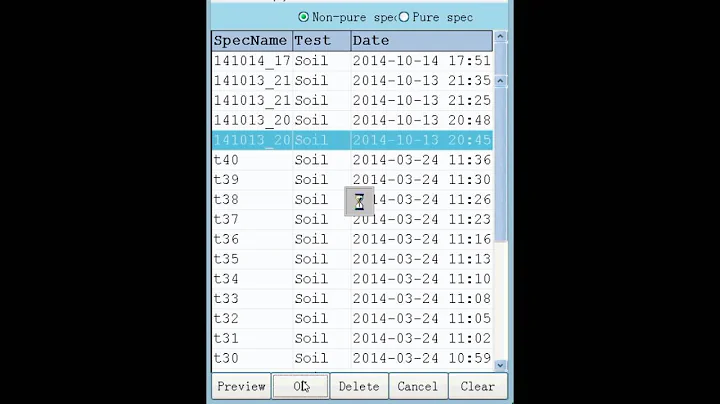Select spectrum t30 in the list

(x=352, y=358)
